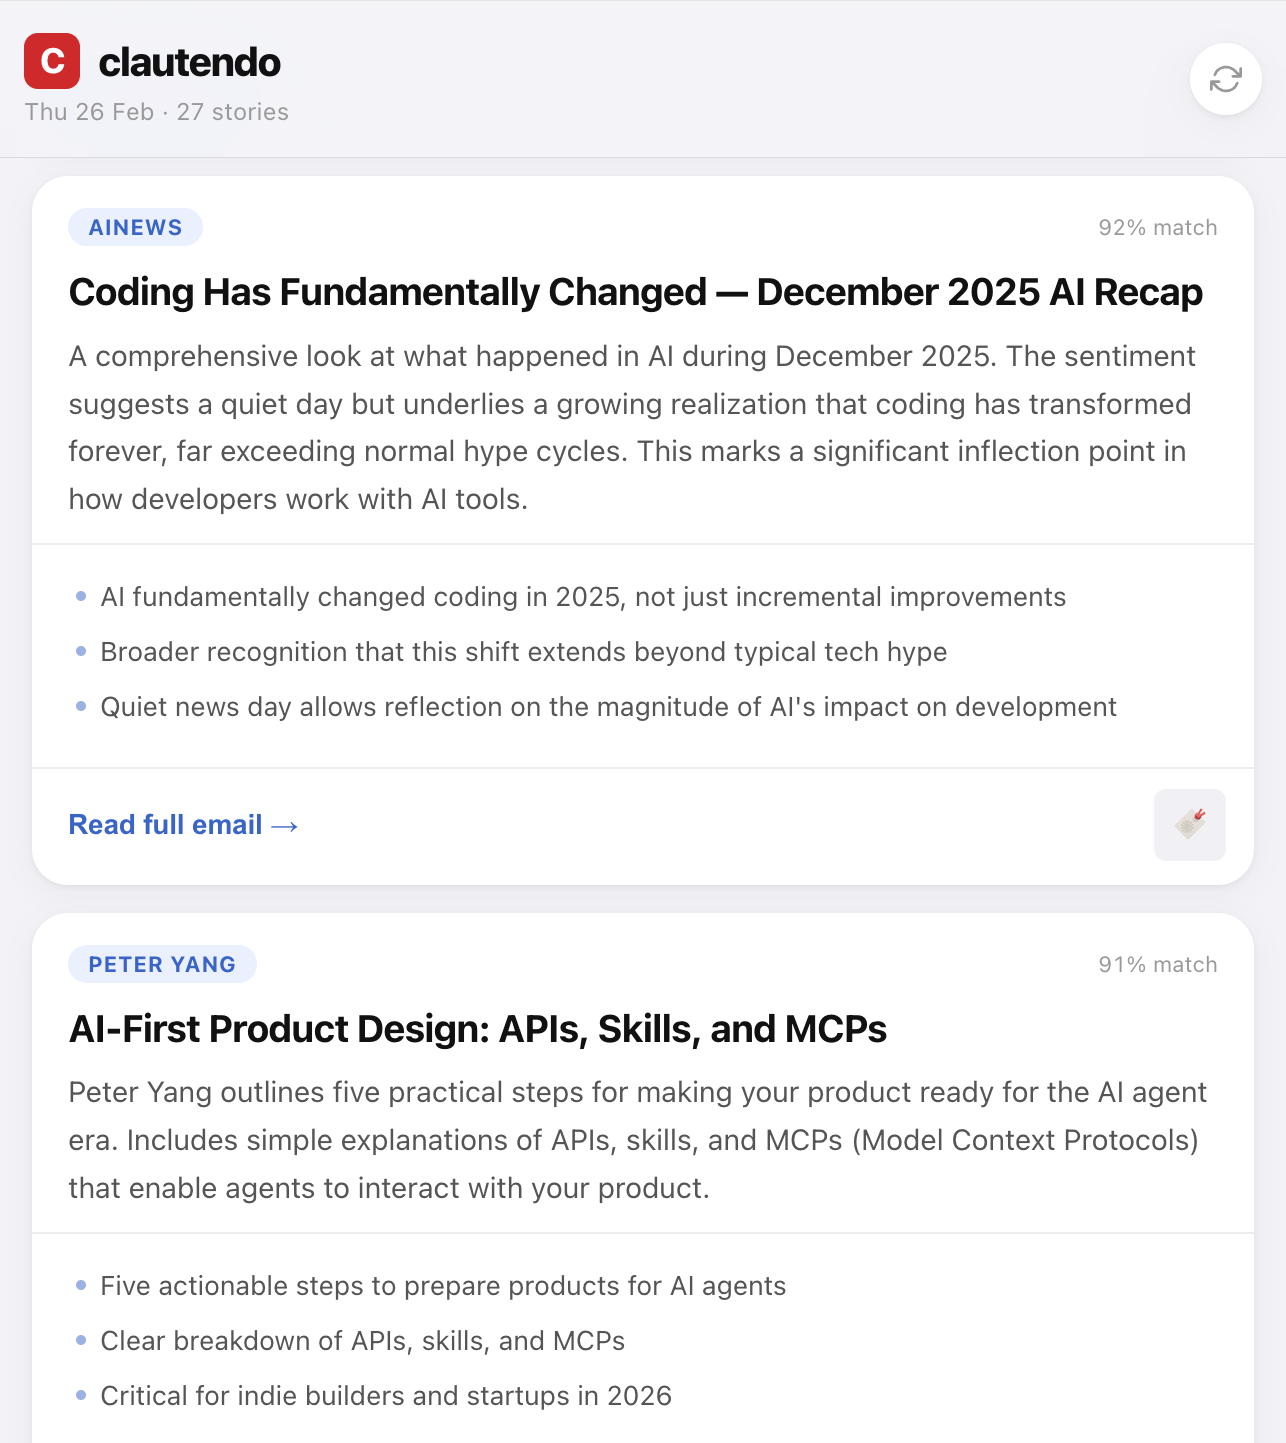Open Read full email for the December recap

click(166, 825)
